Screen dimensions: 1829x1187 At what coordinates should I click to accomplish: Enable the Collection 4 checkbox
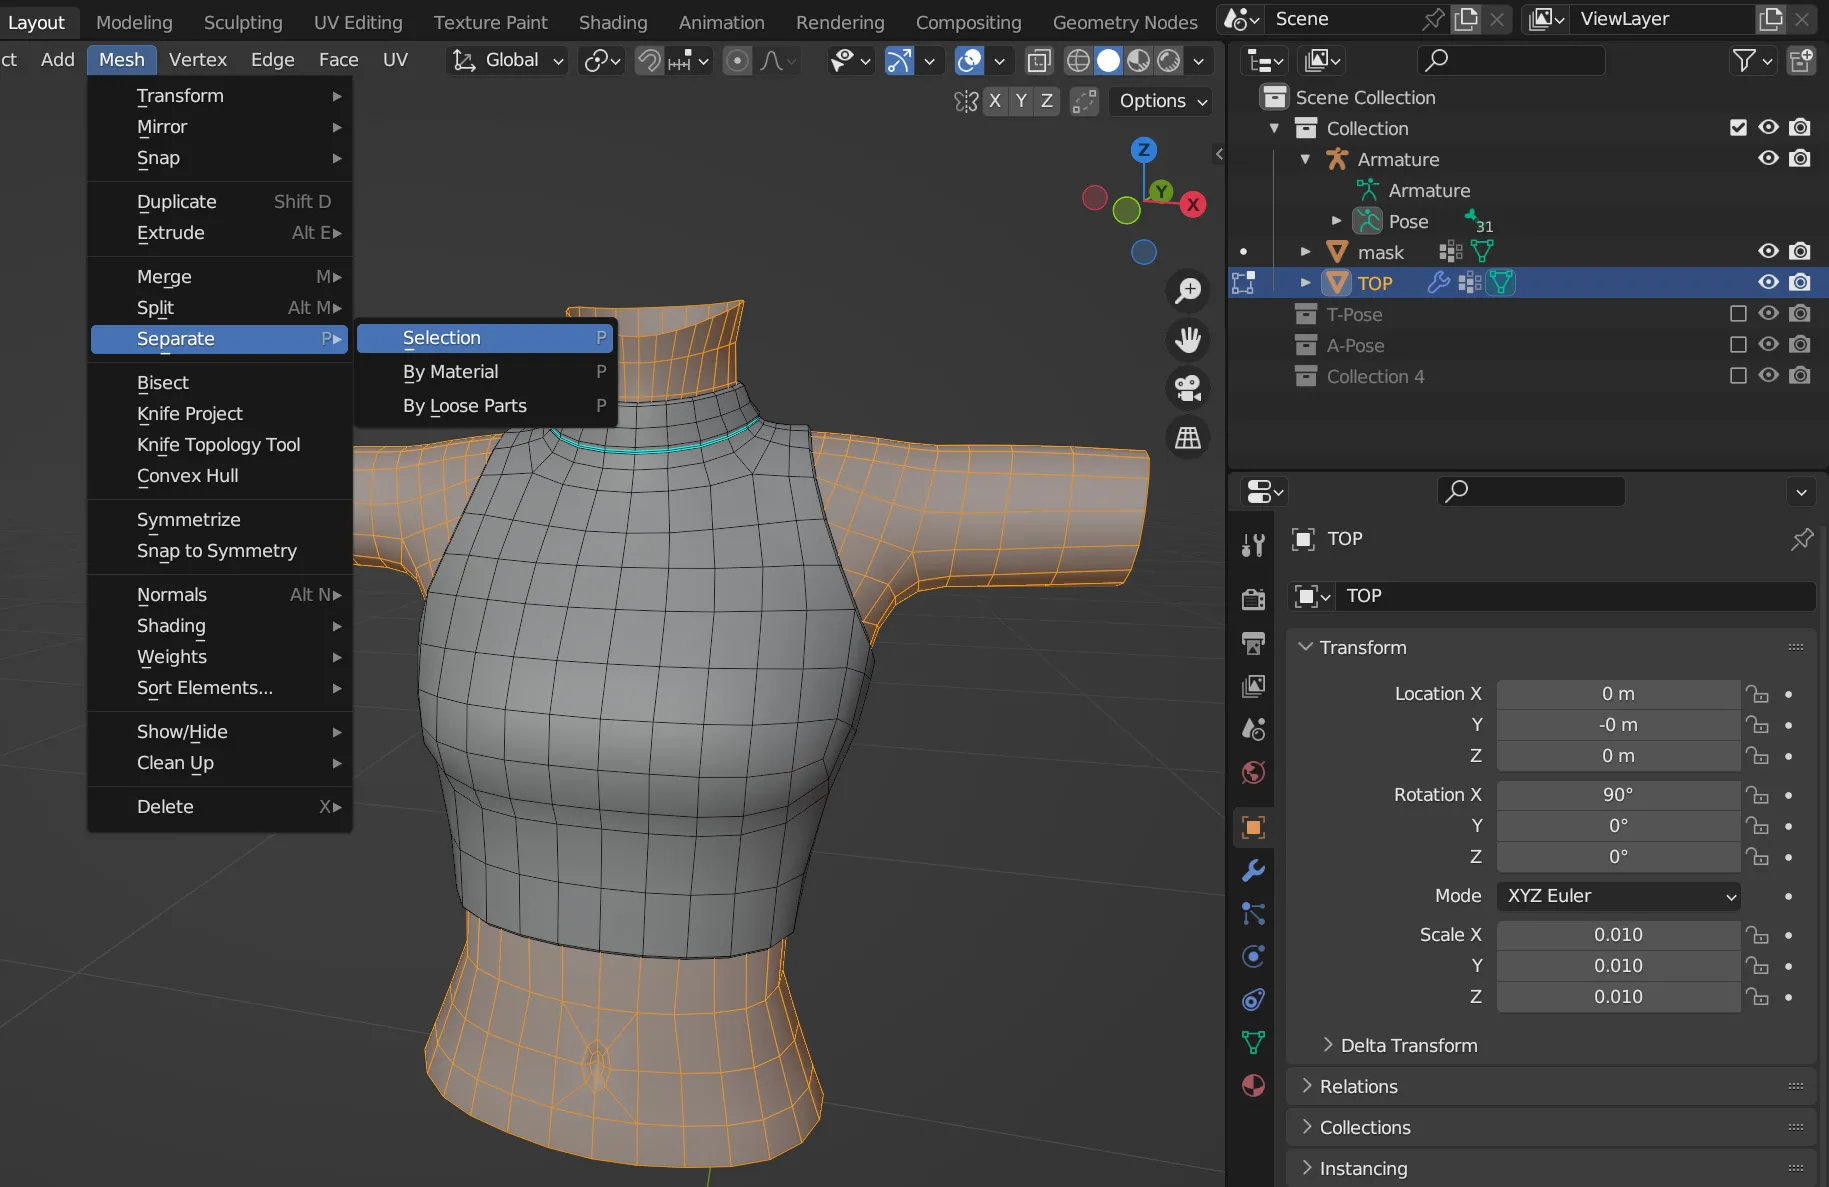point(1738,376)
